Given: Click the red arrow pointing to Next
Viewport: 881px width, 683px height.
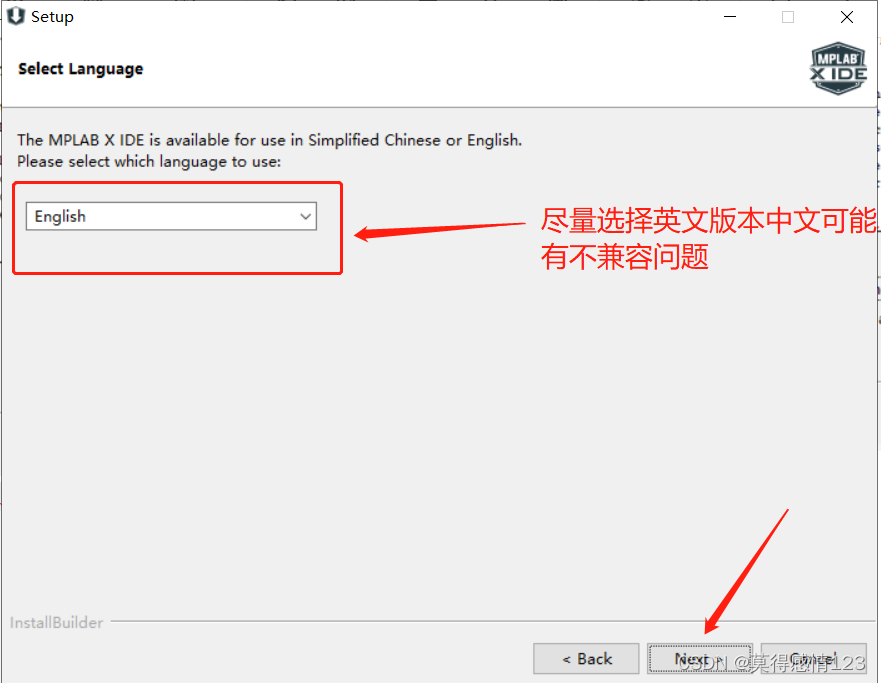Looking at the screenshot, I should click(746, 571).
